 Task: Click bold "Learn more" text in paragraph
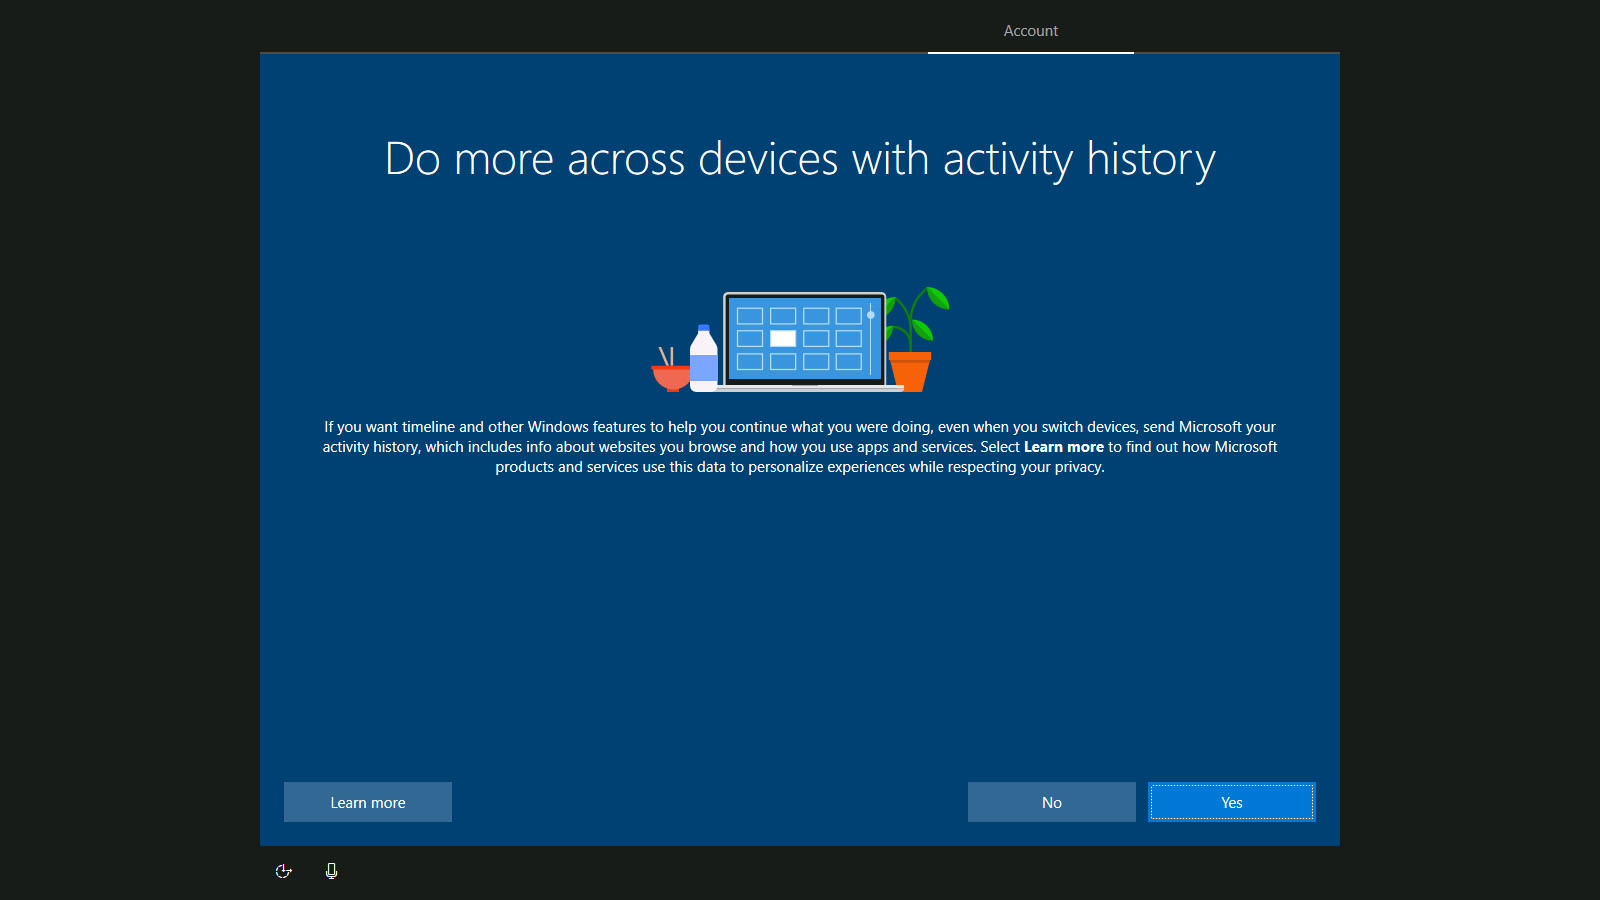[x=1063, y=447]
